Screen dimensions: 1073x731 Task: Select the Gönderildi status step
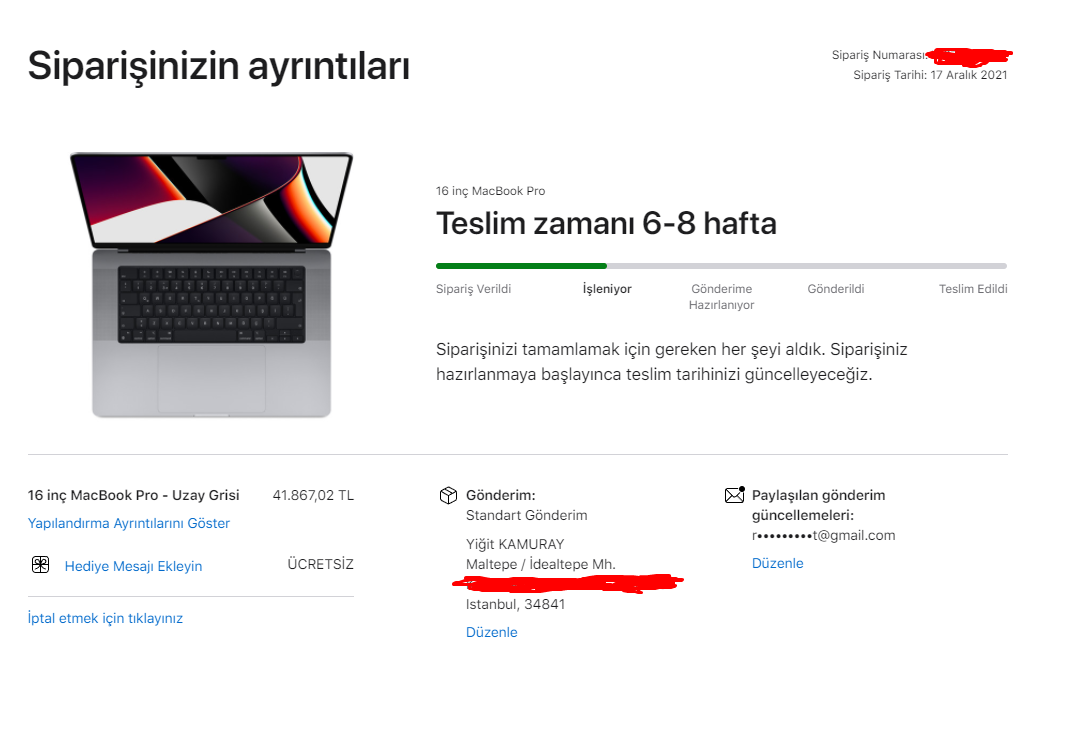(x=836, y=289)
